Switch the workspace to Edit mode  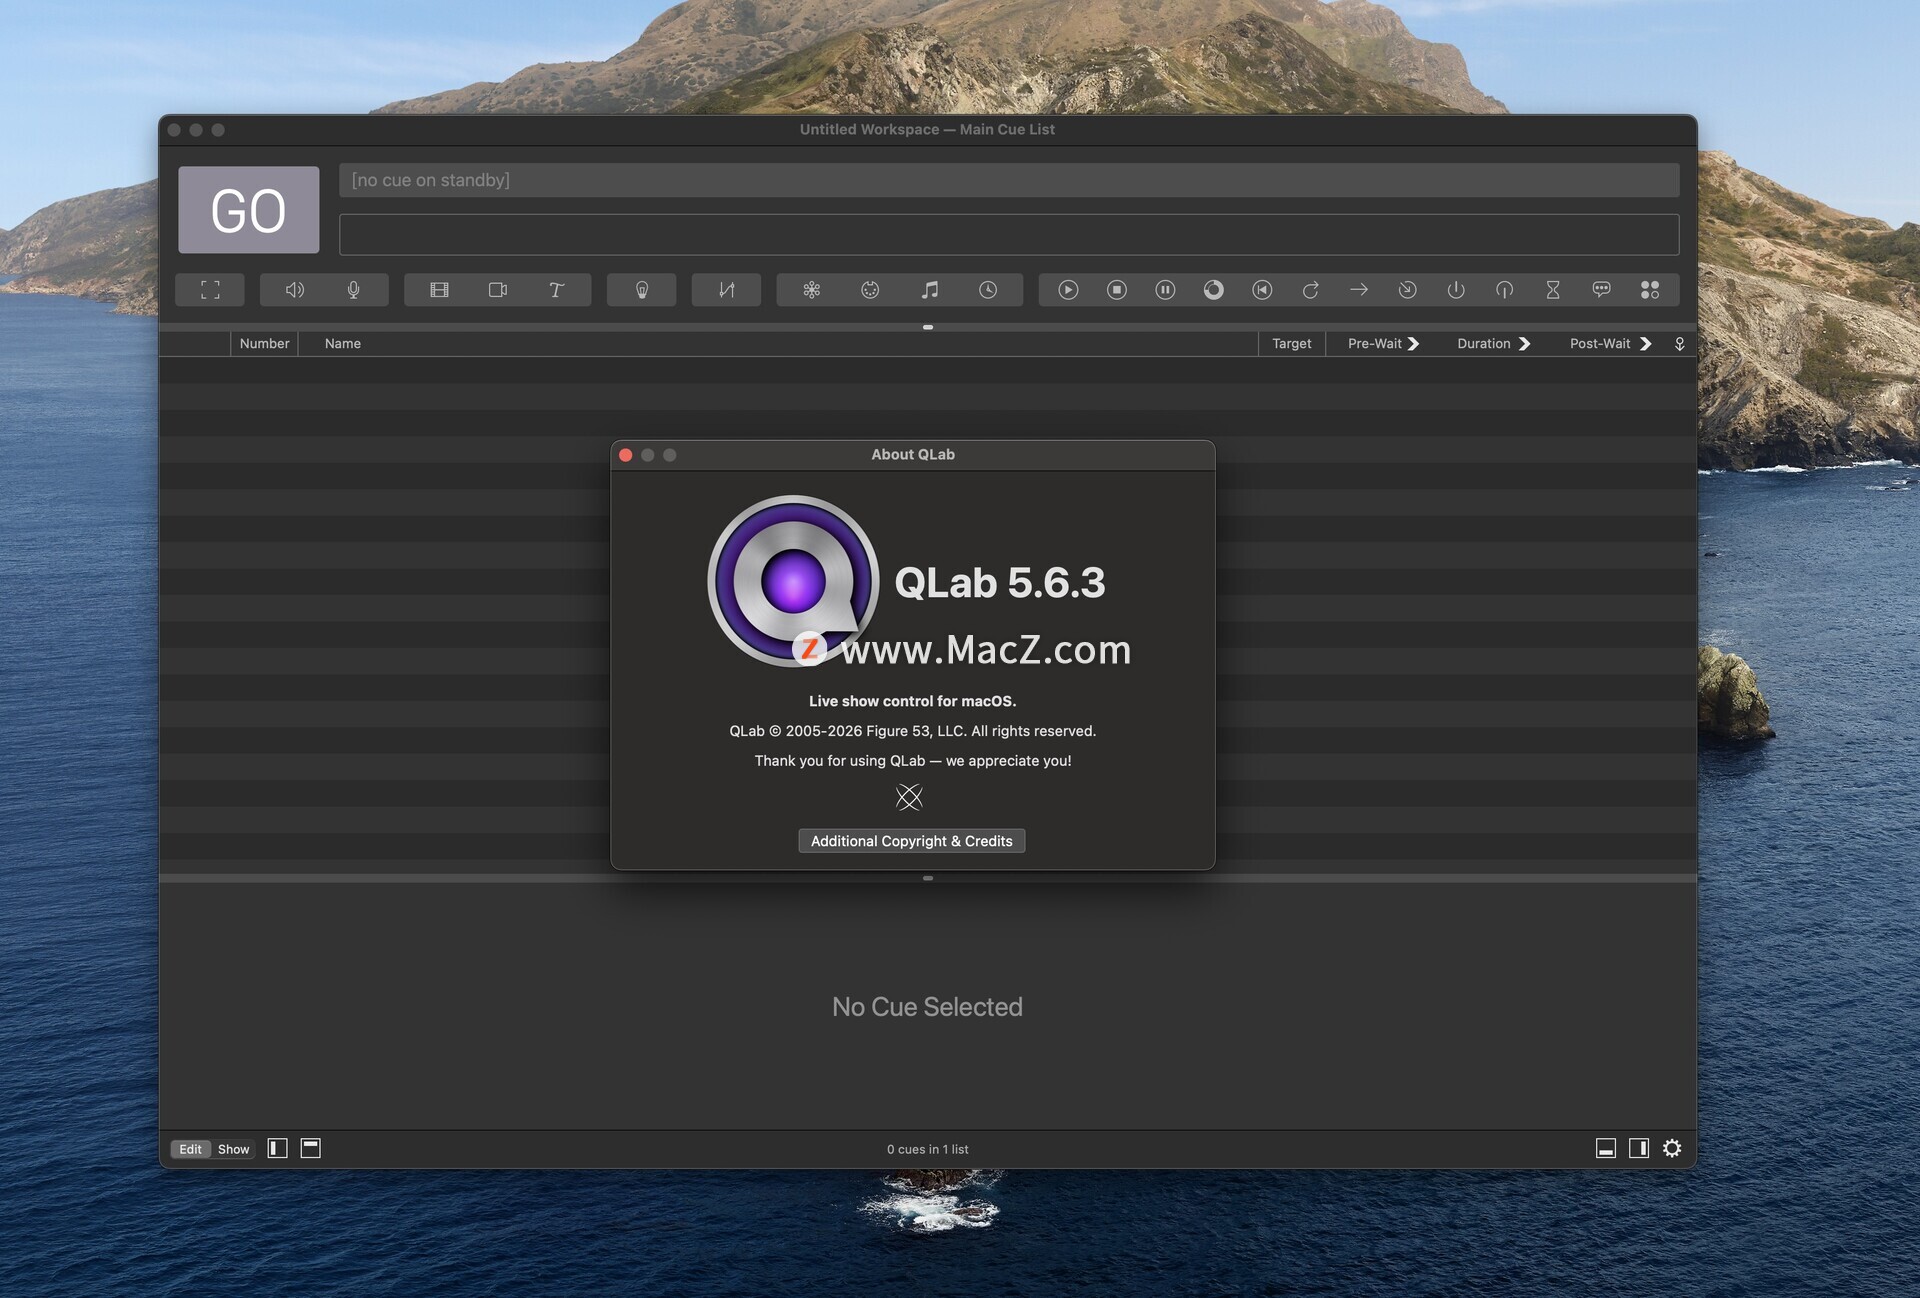(x=190, y=1149)
